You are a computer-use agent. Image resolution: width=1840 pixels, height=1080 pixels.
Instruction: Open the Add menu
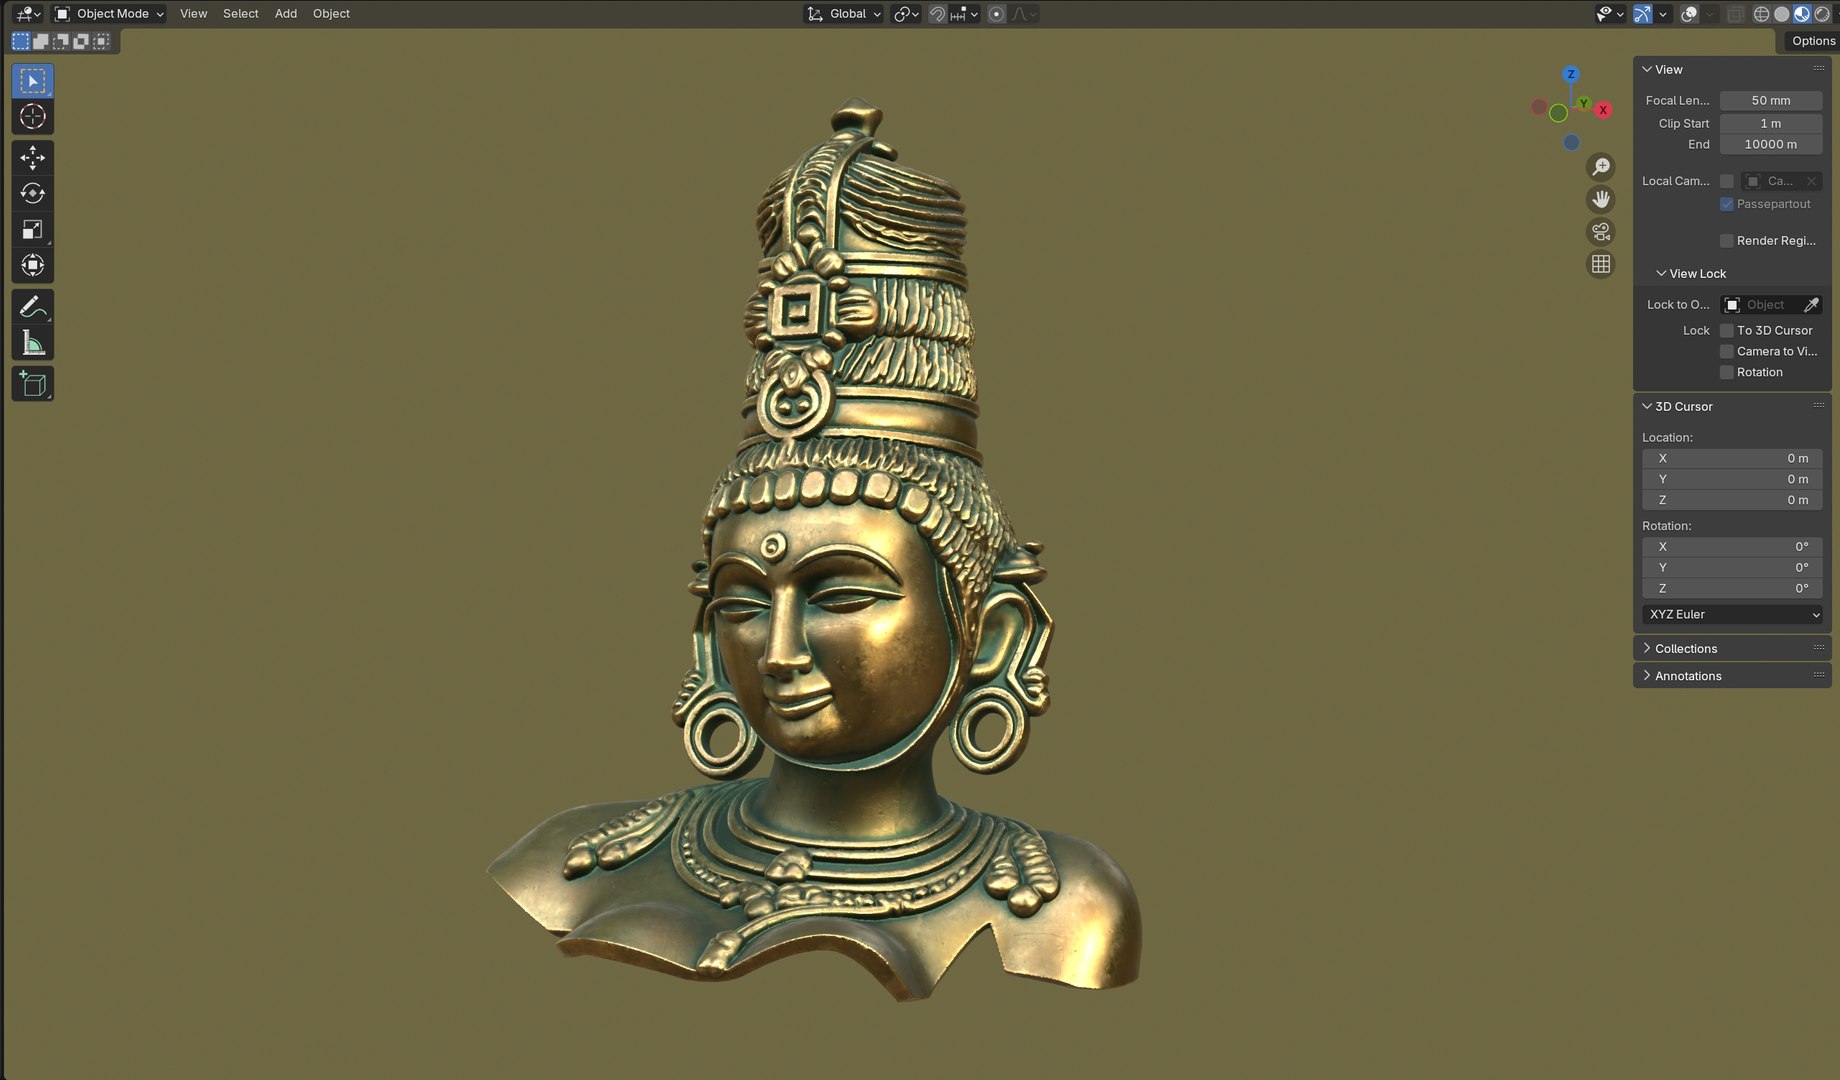286,14
